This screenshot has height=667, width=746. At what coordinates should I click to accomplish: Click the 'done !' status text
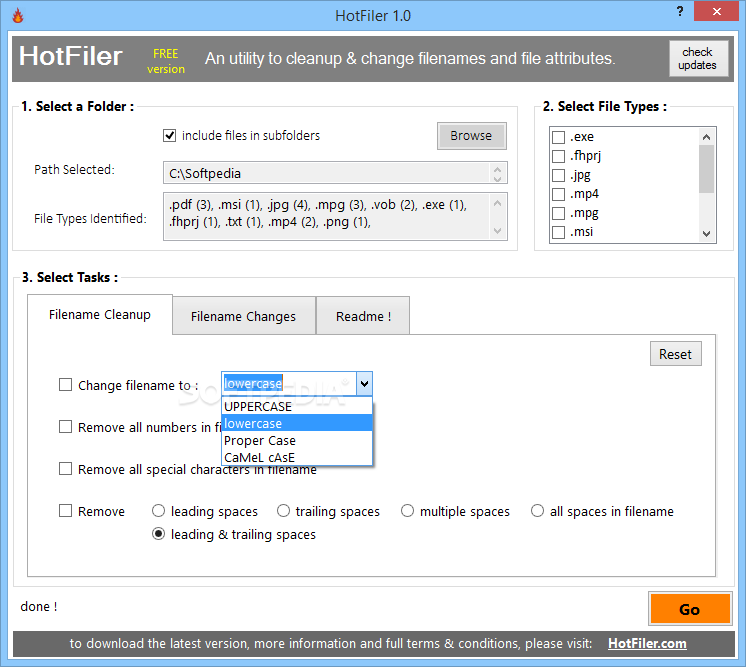[x=39, y=607]
